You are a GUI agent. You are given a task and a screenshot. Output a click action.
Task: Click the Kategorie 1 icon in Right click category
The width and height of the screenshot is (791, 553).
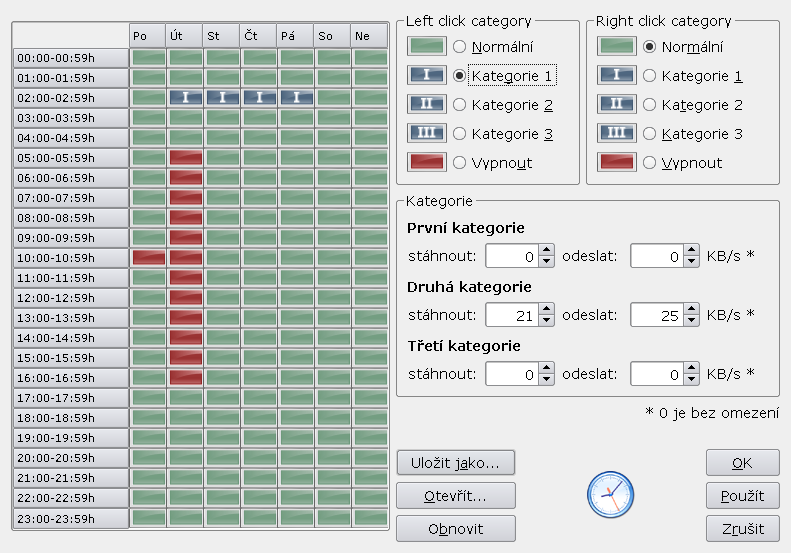(x=616, y=75)
